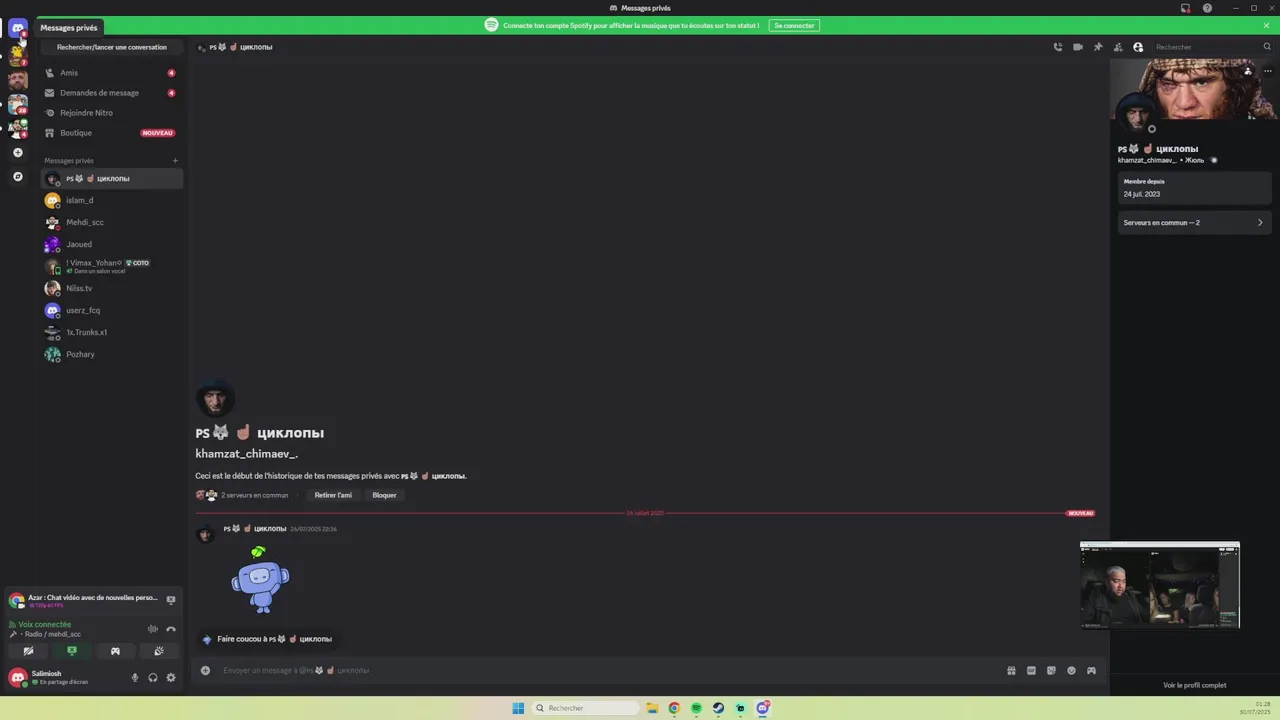Screen dimensions: 1280x720
Task: Open the conversation with Jaoued
Action: click(111, 244)
